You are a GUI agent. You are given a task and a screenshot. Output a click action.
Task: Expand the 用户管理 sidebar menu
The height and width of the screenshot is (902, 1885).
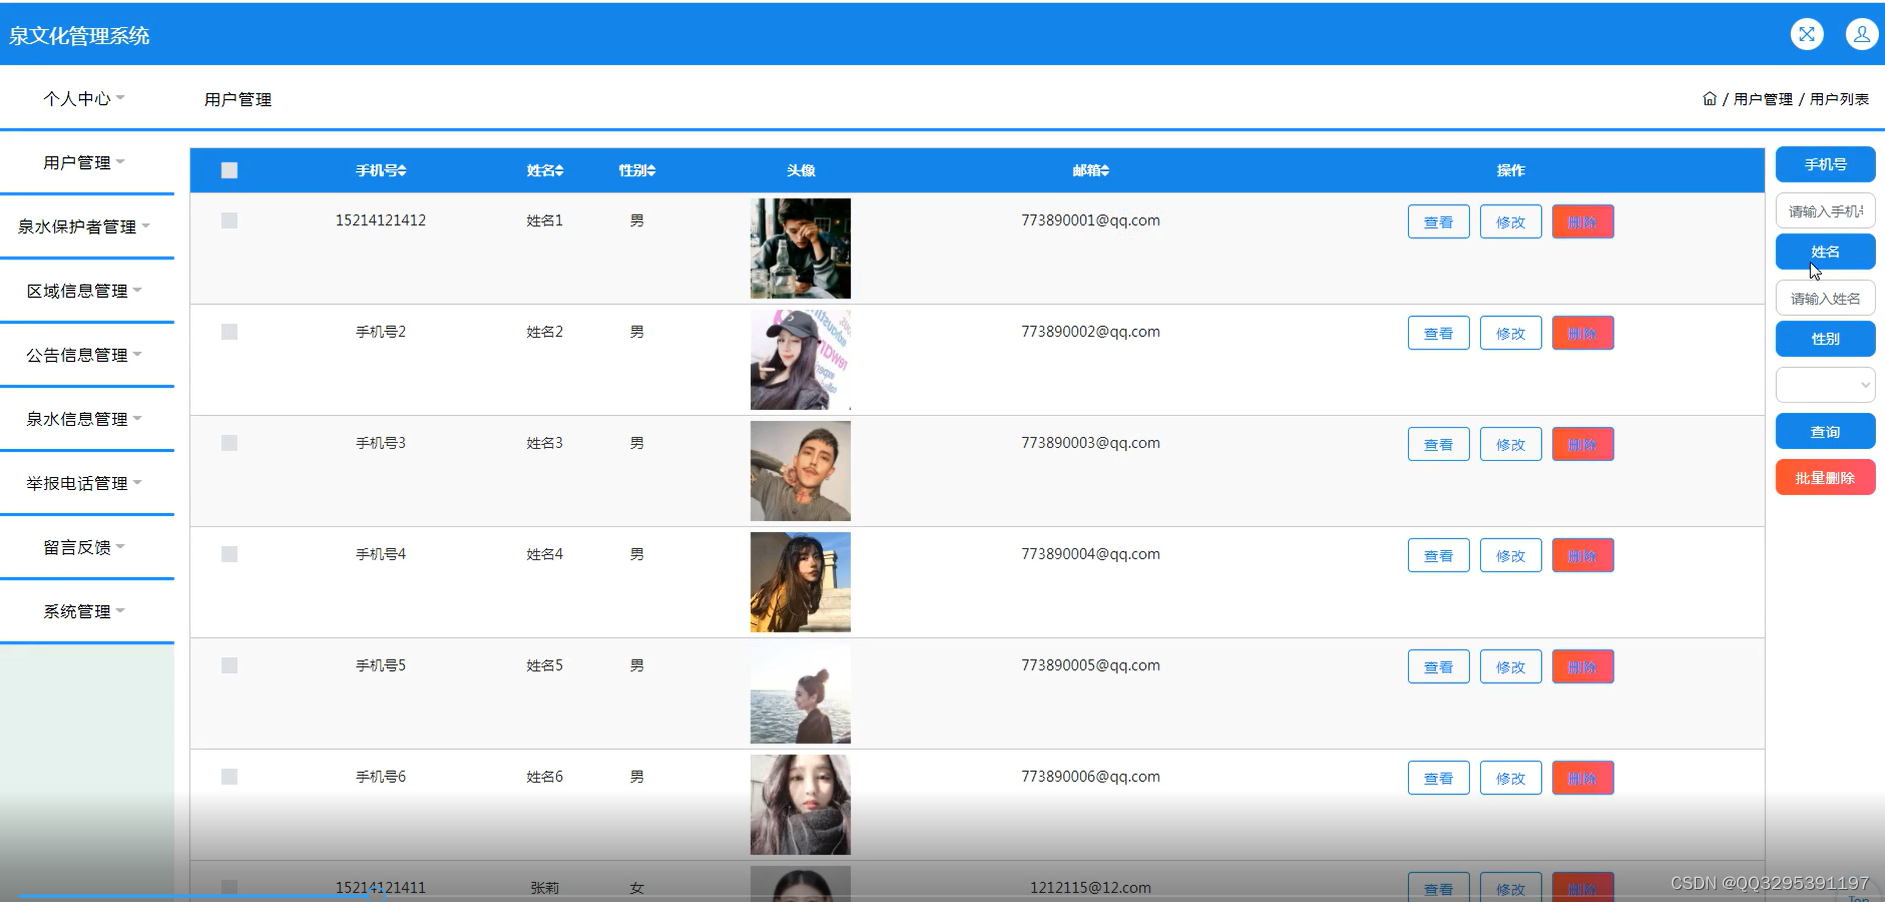point(84,163)
